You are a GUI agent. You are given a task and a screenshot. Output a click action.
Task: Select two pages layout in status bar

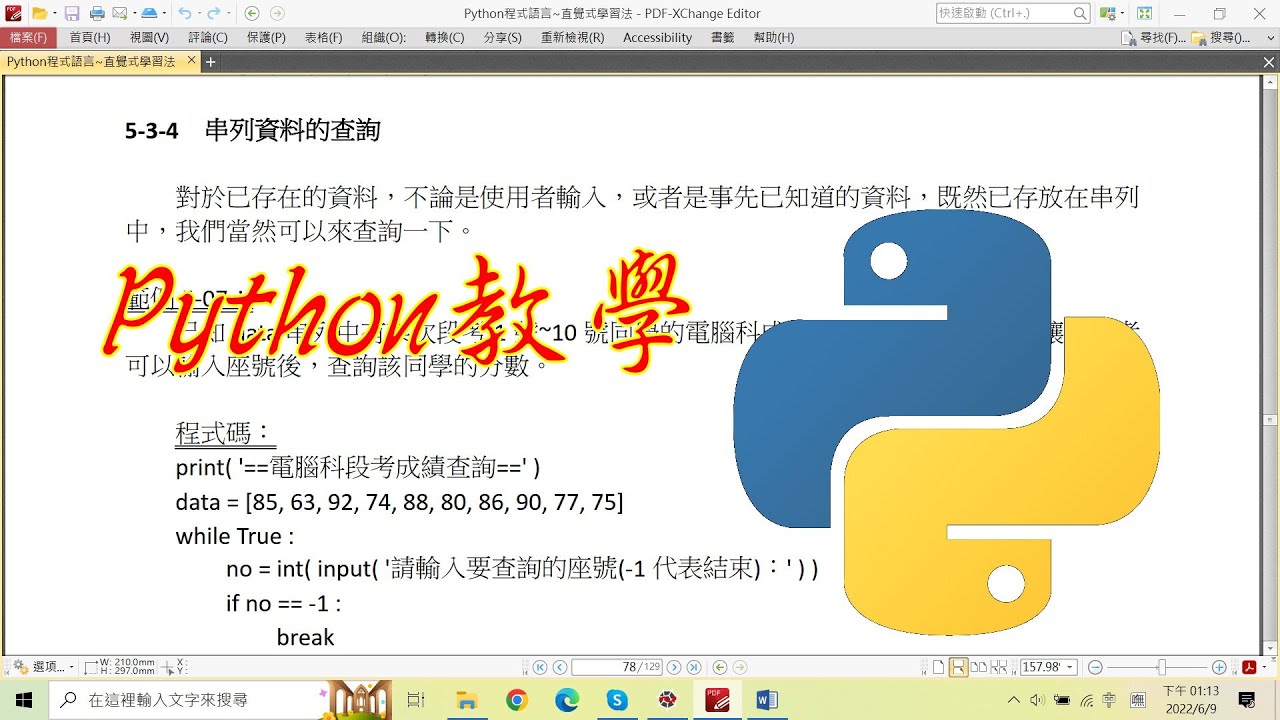979,667
